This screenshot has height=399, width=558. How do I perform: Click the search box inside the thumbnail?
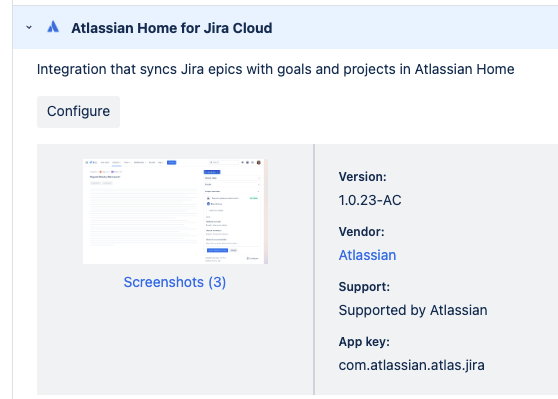point(223,162)
